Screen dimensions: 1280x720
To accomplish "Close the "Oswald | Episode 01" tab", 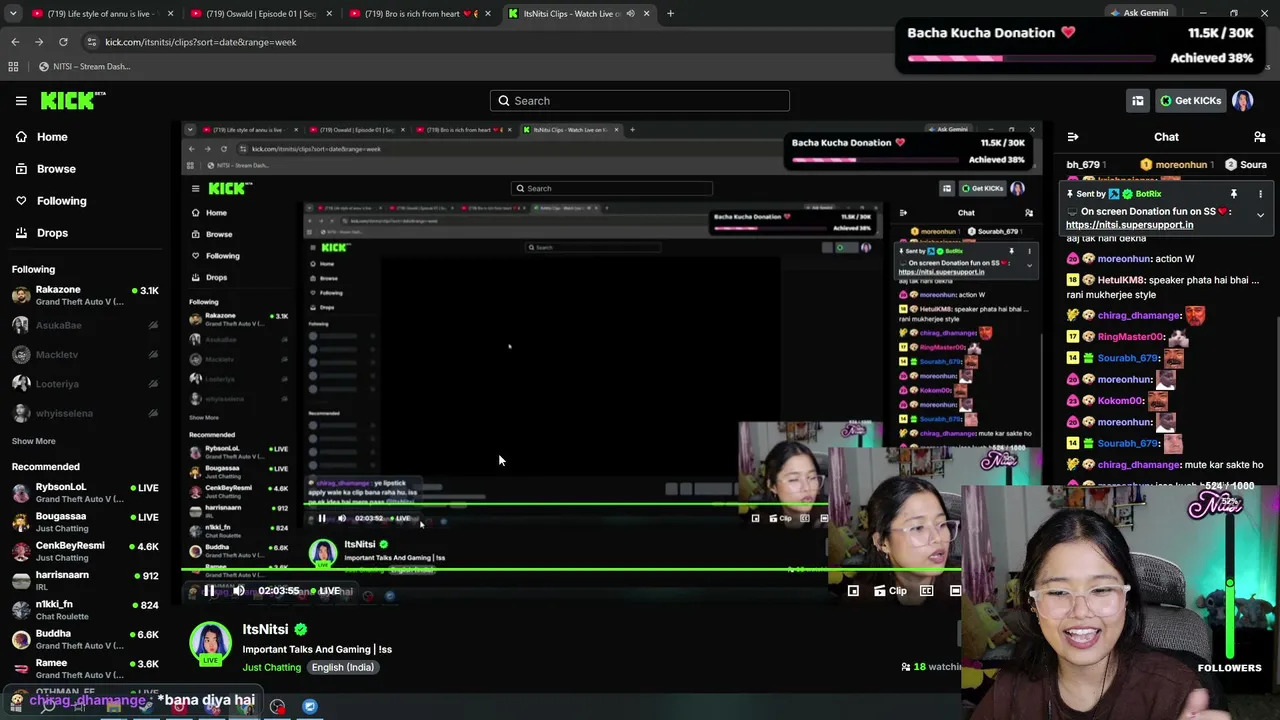I will pos(329,14).
